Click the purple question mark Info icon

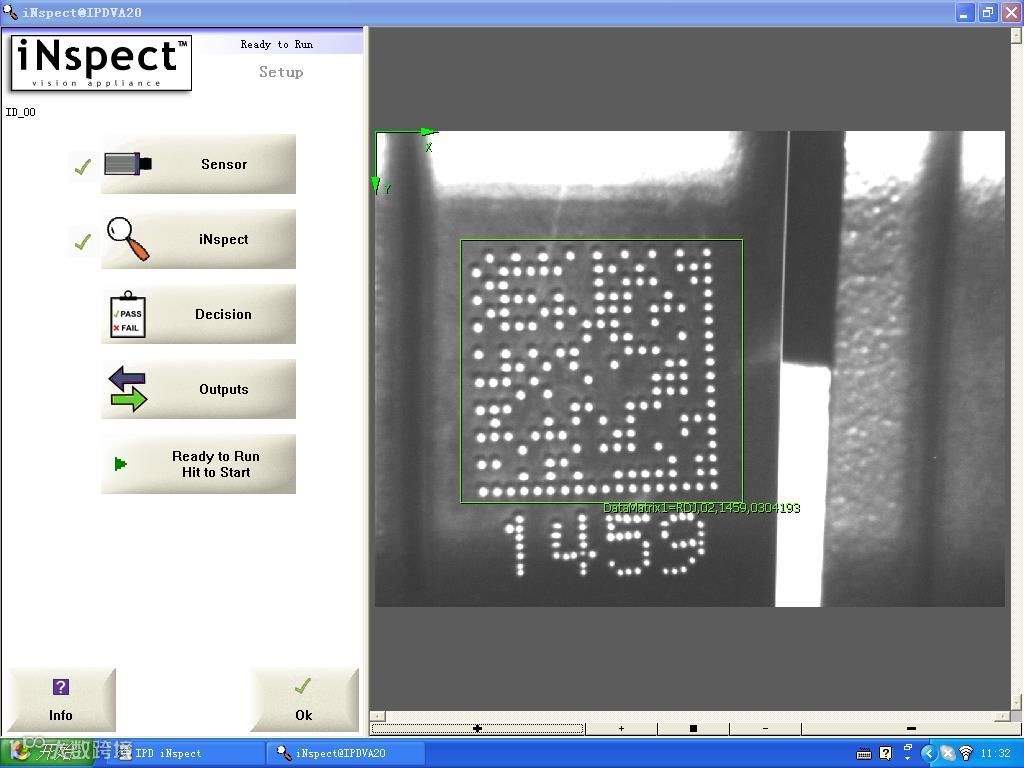60,687
